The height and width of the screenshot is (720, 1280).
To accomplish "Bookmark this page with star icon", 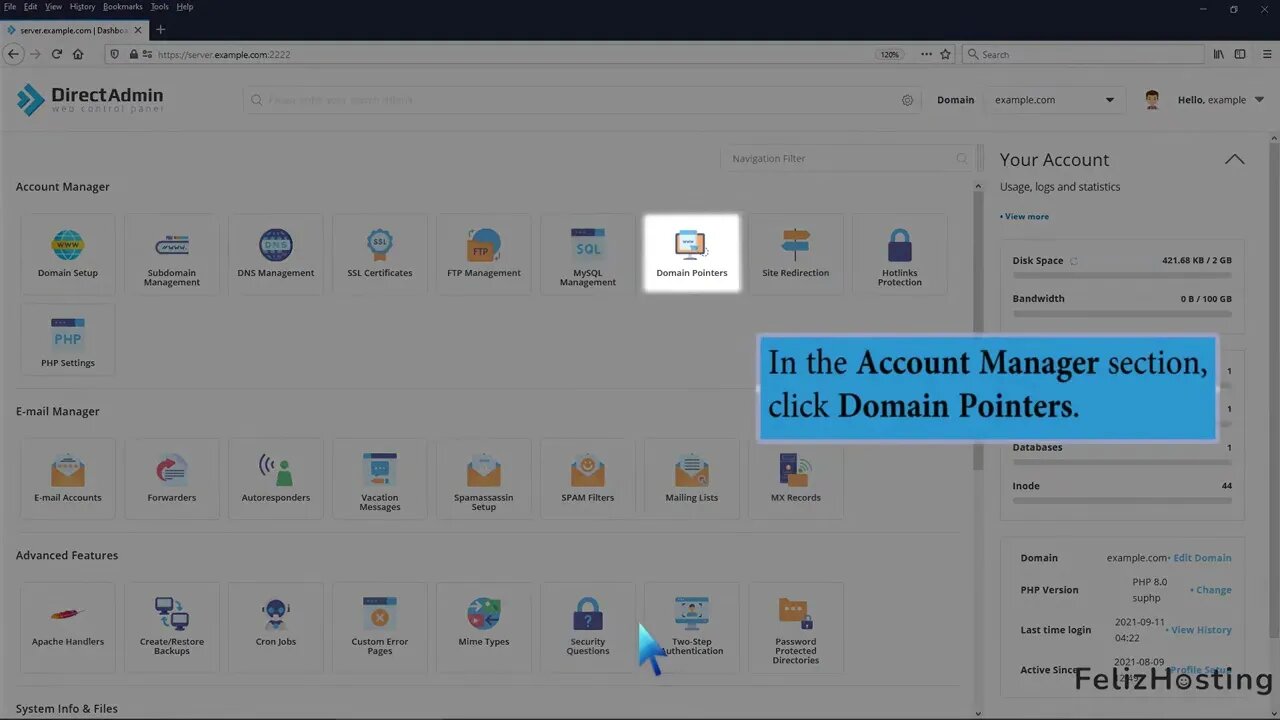I will [945, 54].
